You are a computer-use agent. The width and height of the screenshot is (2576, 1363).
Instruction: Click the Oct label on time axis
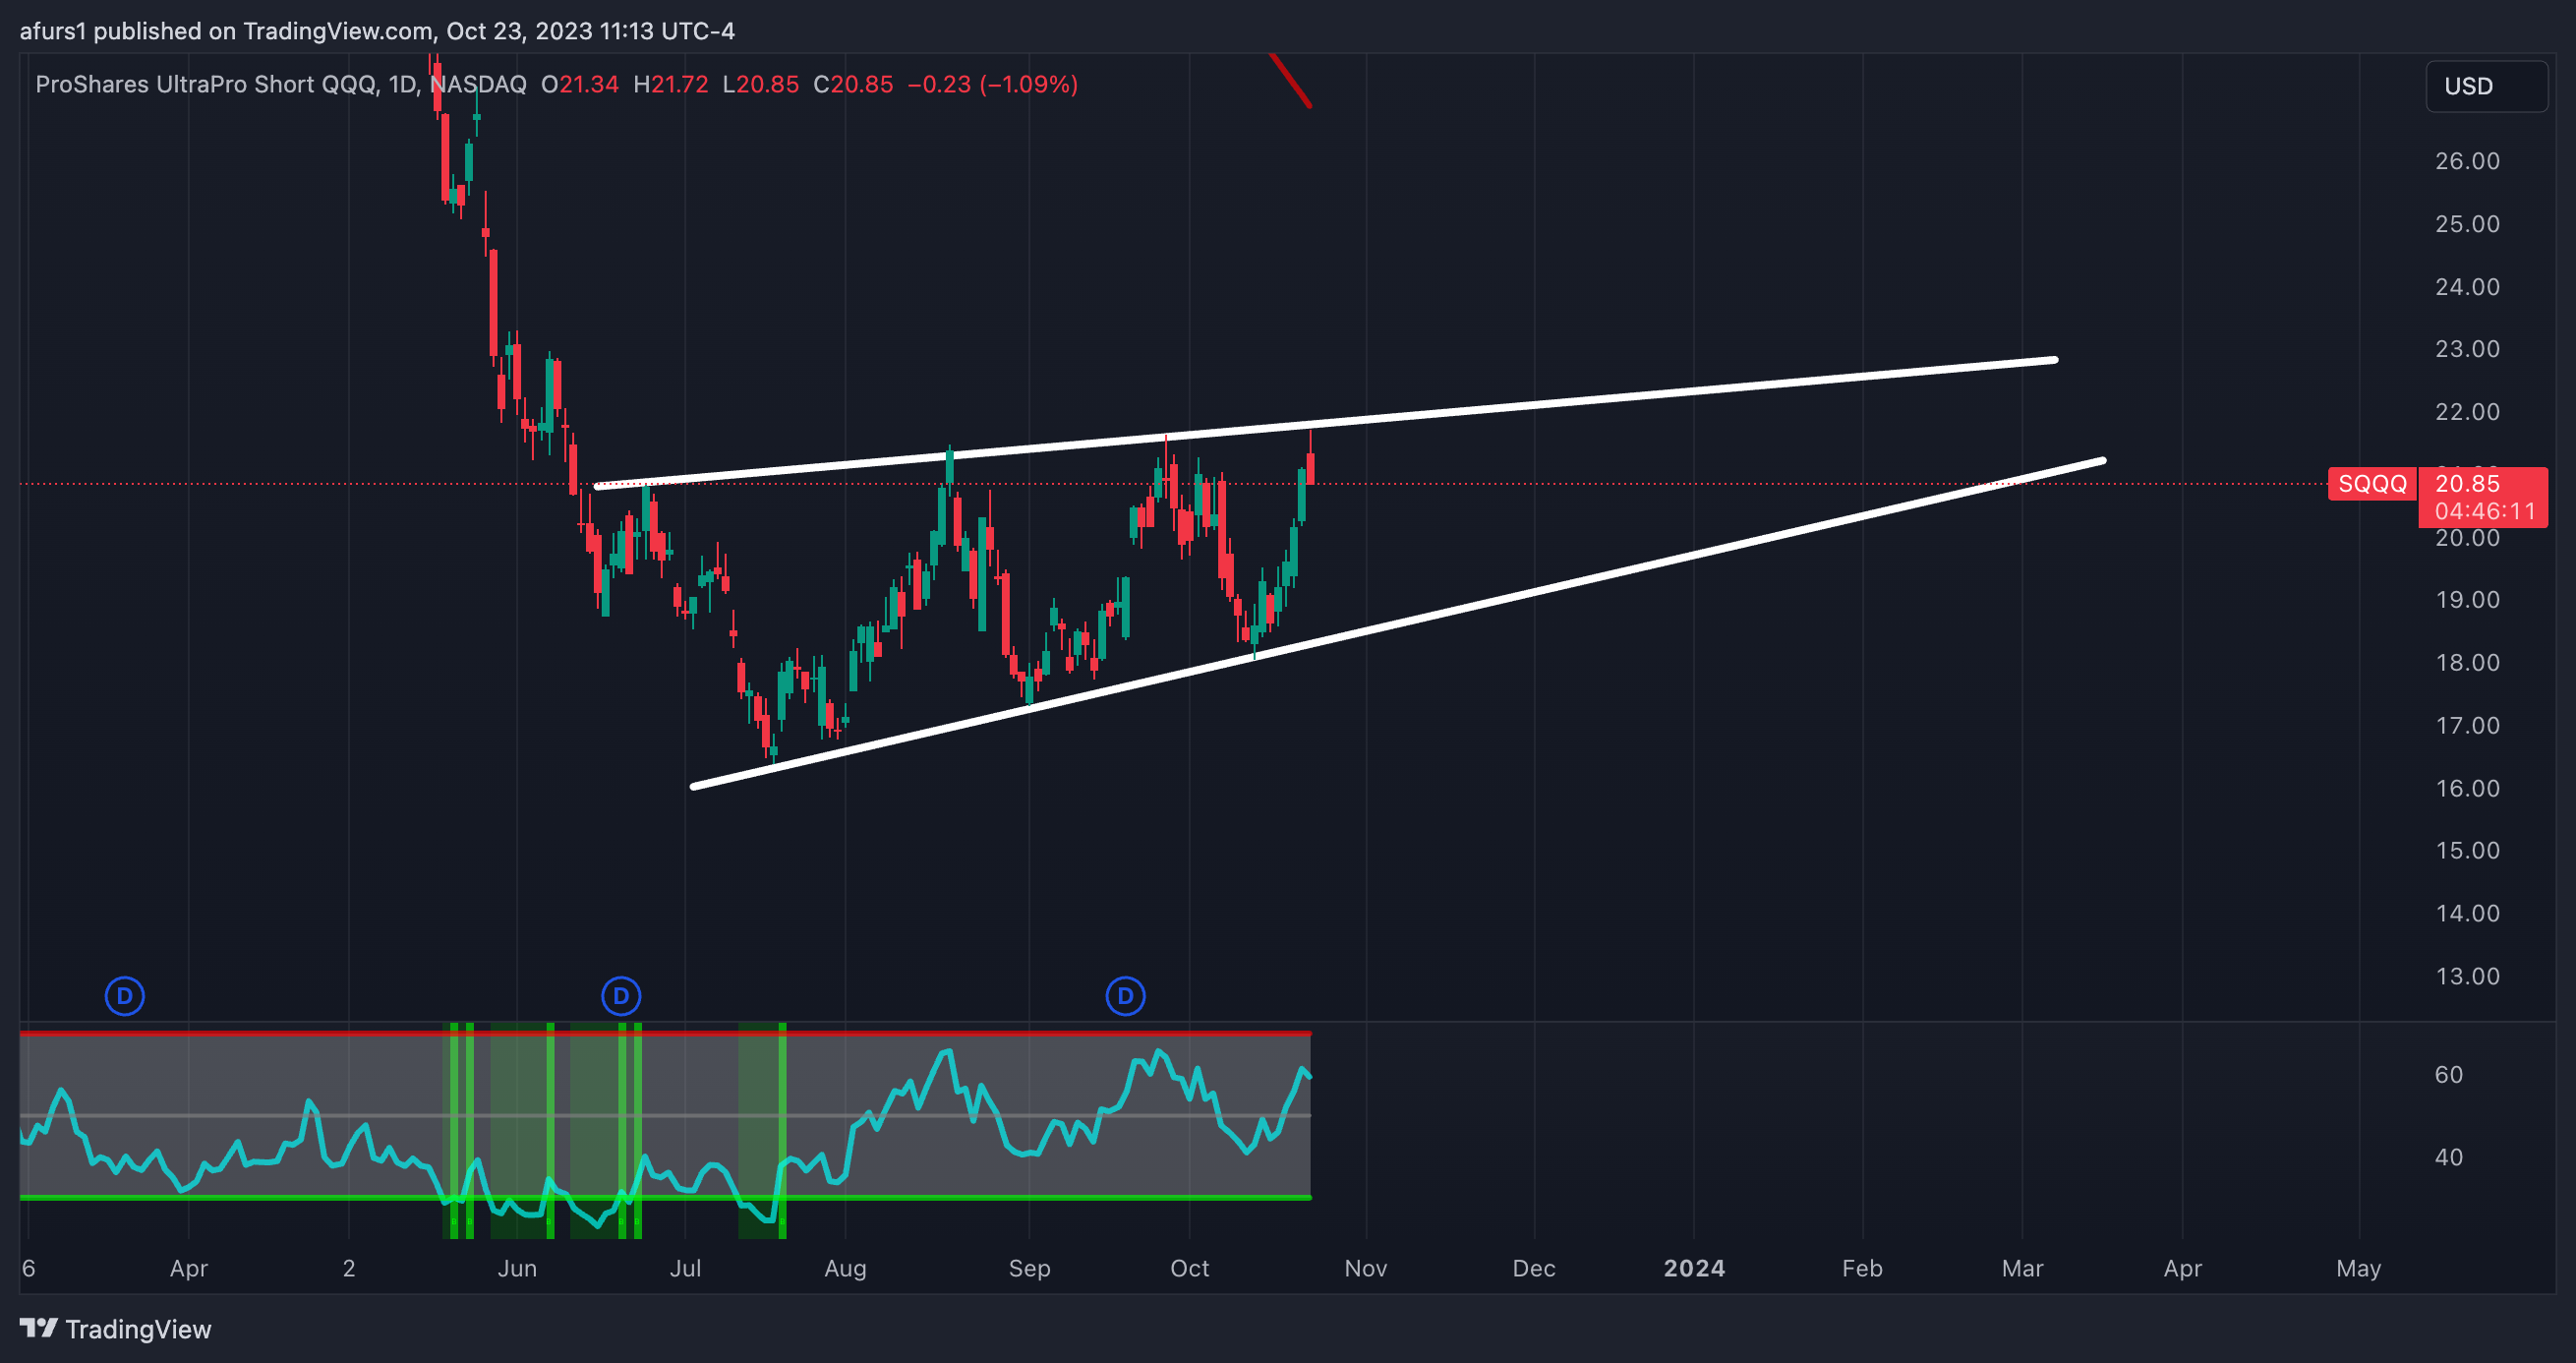pos(1189,1268)
